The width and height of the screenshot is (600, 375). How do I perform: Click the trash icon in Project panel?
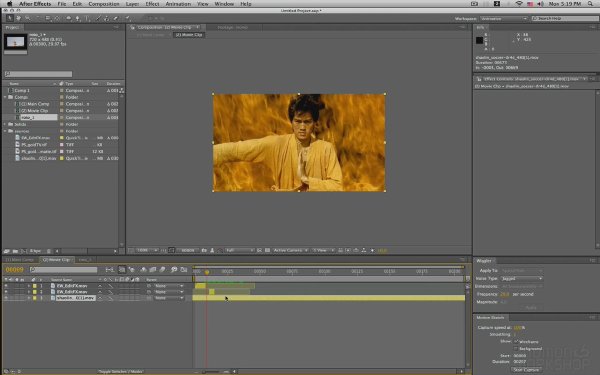point(49,251)
